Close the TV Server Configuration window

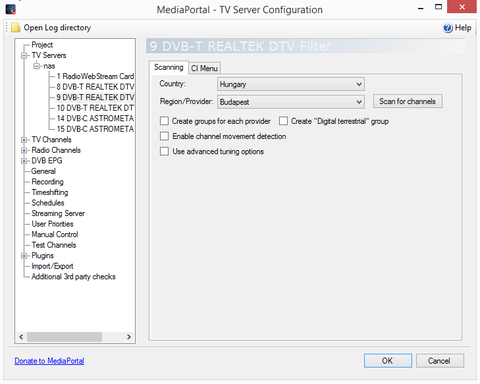[x=462, y=7]
